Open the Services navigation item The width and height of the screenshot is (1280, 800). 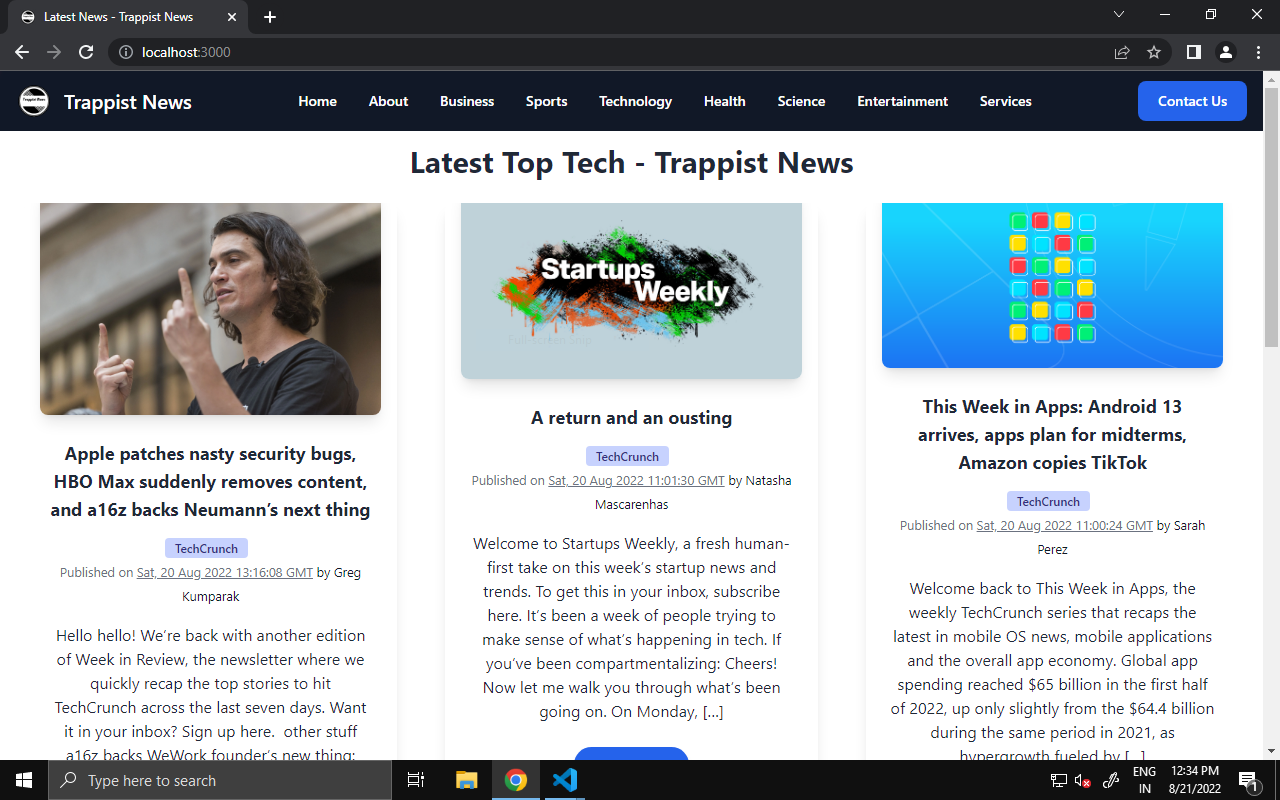[x=1005, y=101]
